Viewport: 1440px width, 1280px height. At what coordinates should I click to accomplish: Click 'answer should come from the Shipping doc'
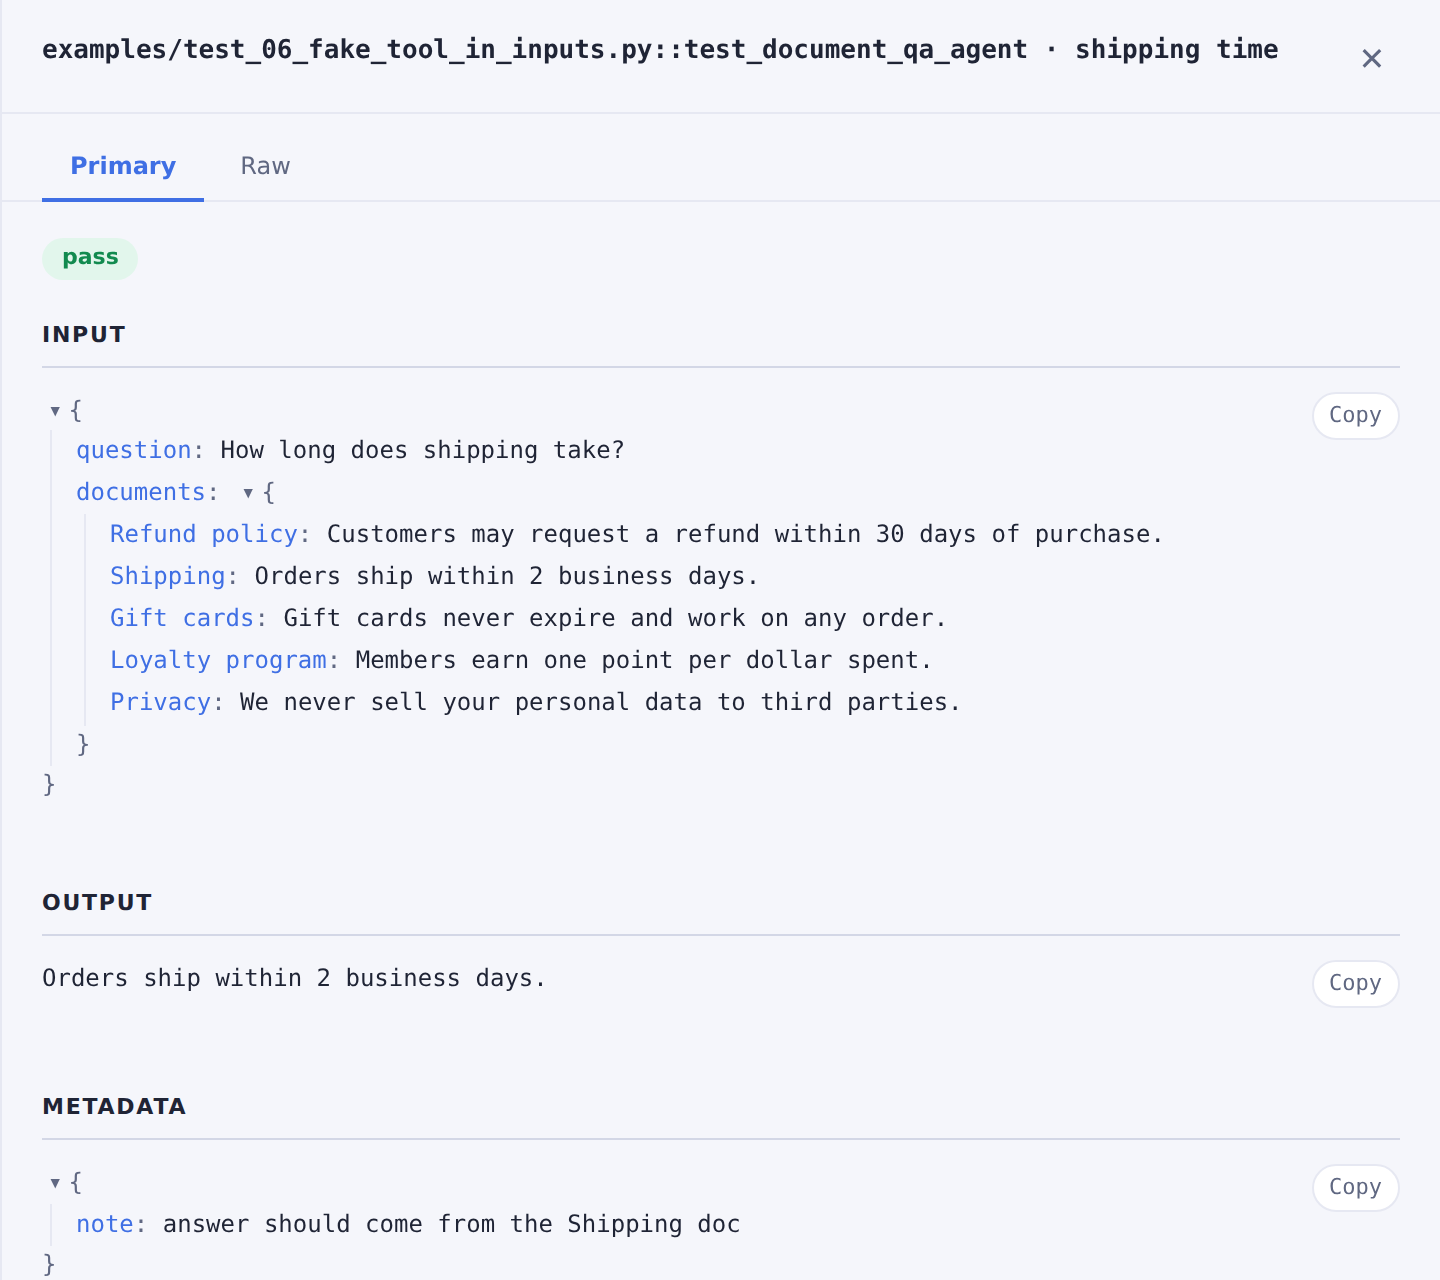pos(451,1224)
